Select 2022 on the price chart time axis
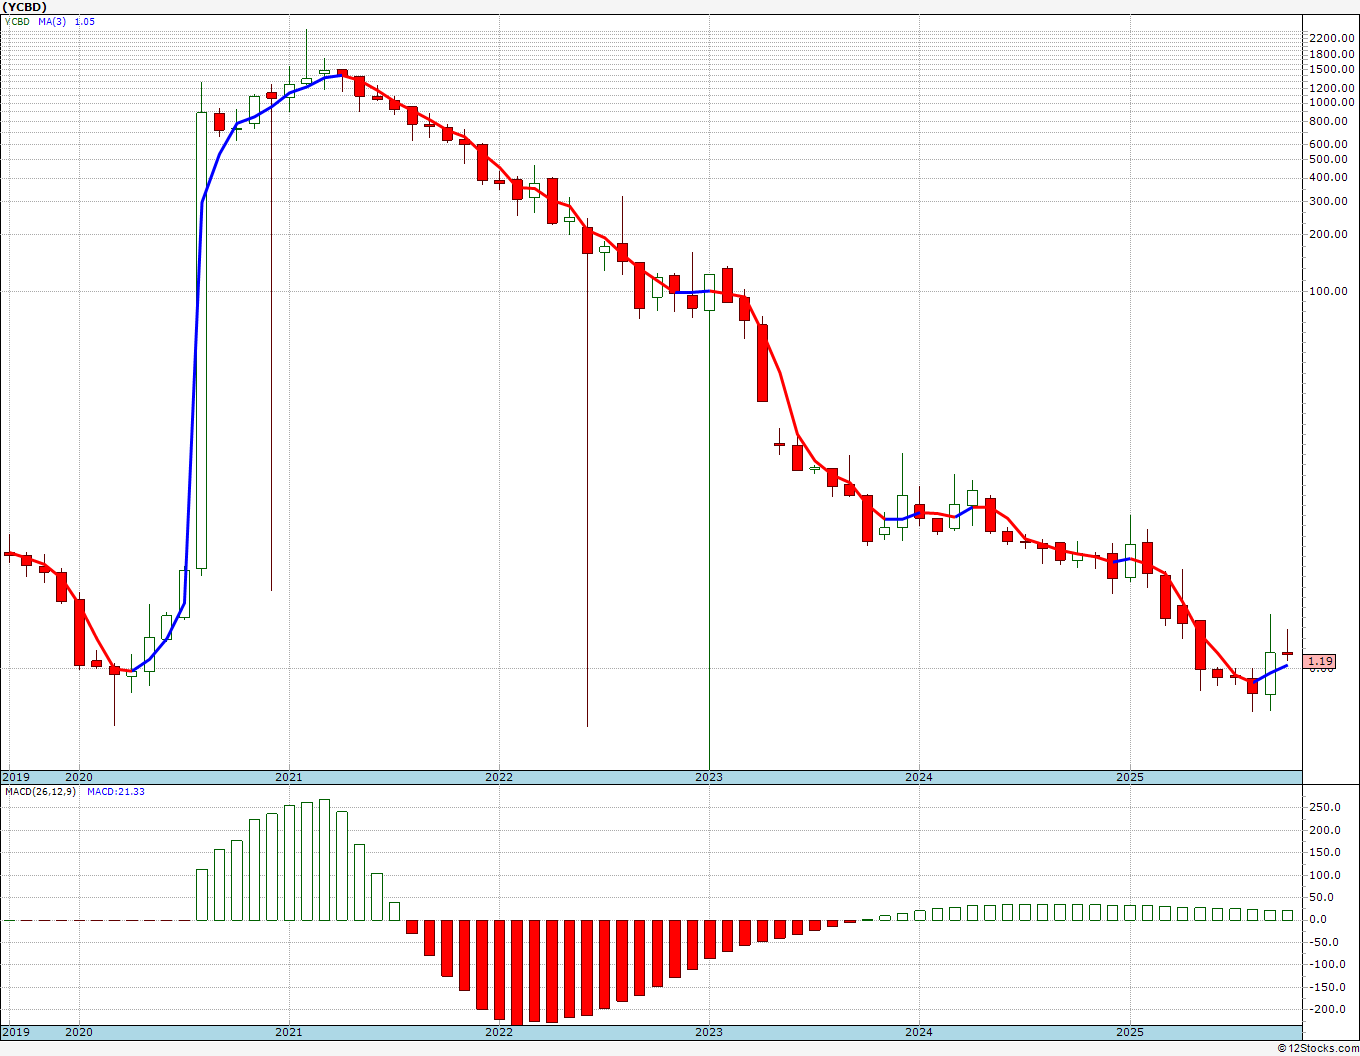1360x1056 pixels. [498, 777]
